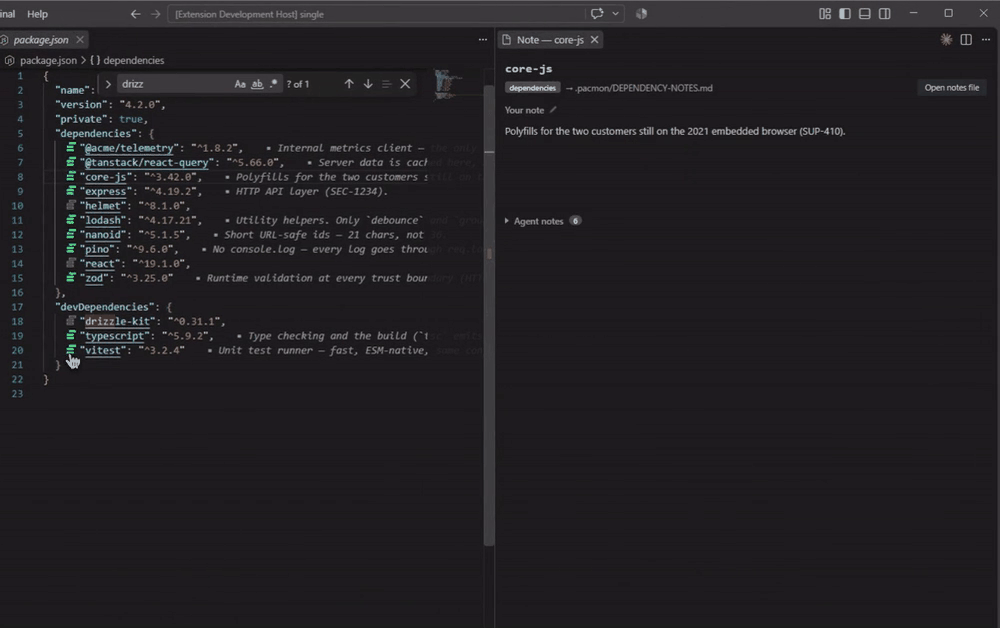The image size is (1000, 628).
Task: Toggle Find in Selection
Action: (x=386, y=84)
